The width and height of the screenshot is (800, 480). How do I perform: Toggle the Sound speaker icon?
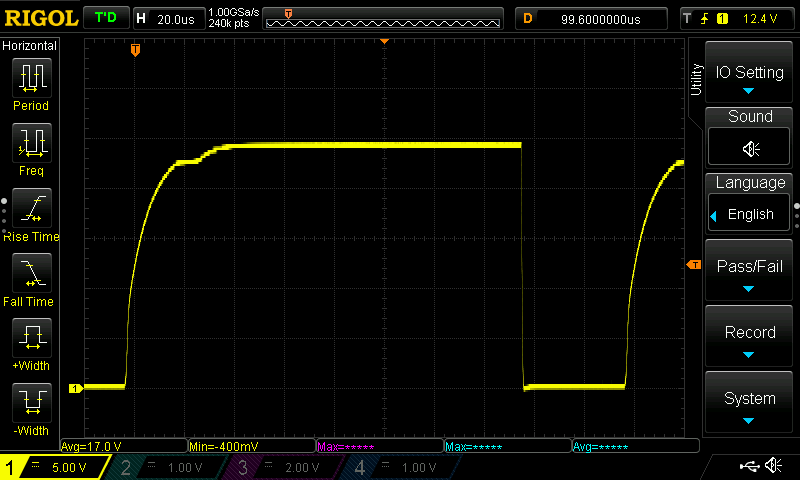750,148
